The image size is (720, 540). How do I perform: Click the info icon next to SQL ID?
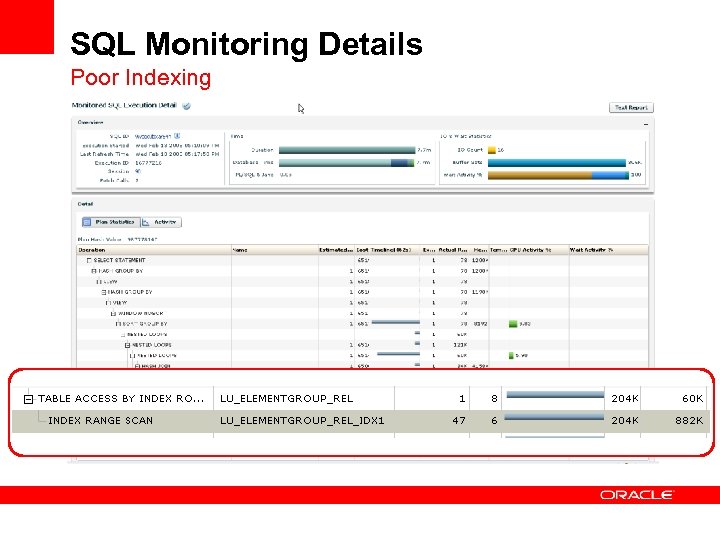pyautogui.click(x=177, y=136)
